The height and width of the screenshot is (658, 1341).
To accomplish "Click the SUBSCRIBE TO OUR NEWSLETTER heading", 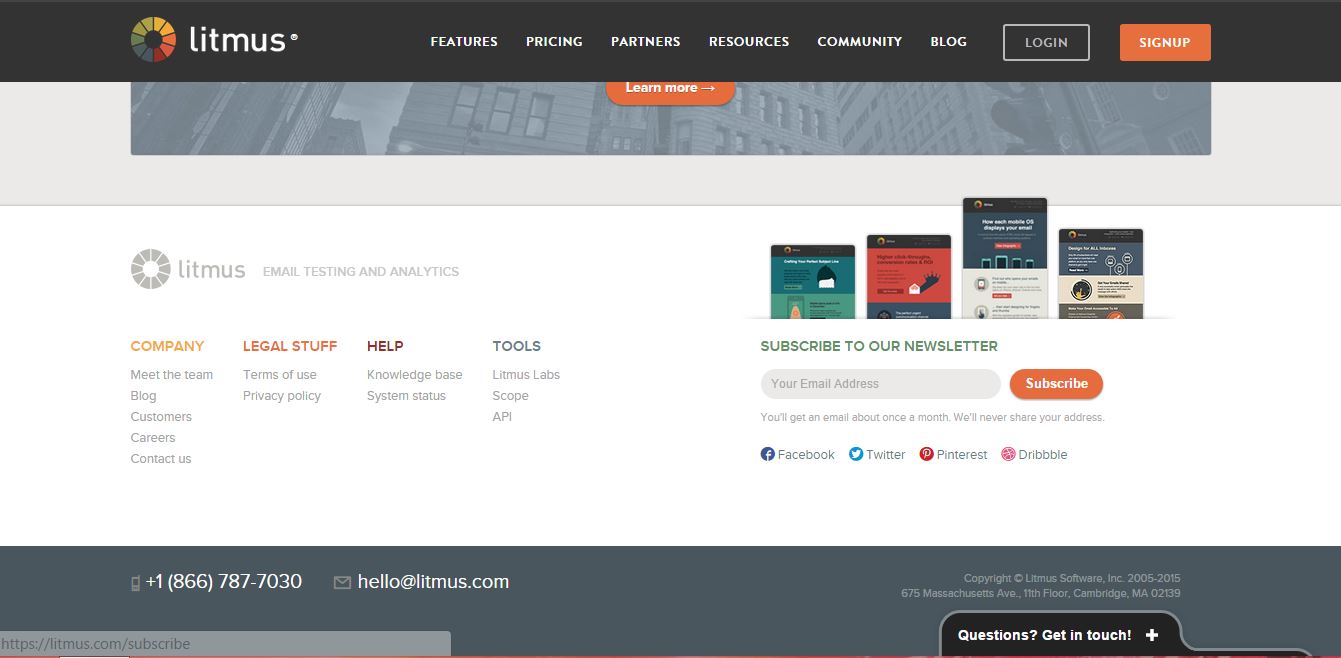I will (879, 346).
